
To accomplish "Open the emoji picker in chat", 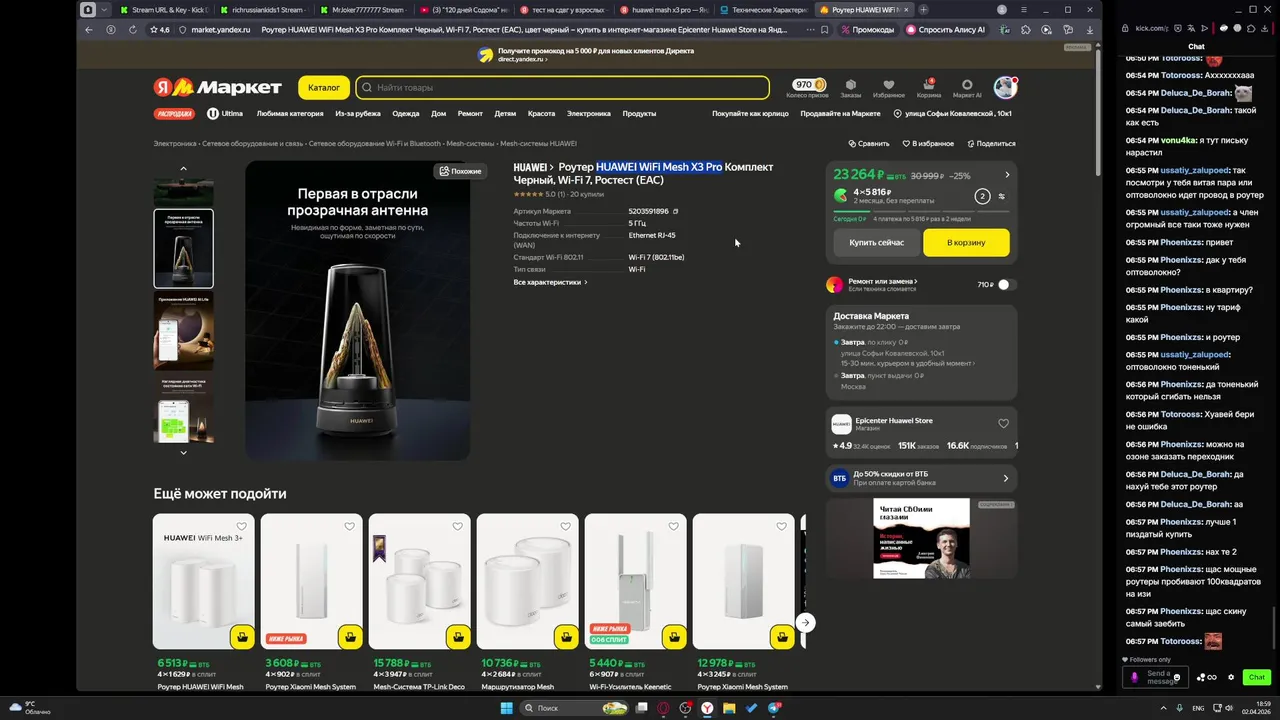I will (x=1176, y=678).
